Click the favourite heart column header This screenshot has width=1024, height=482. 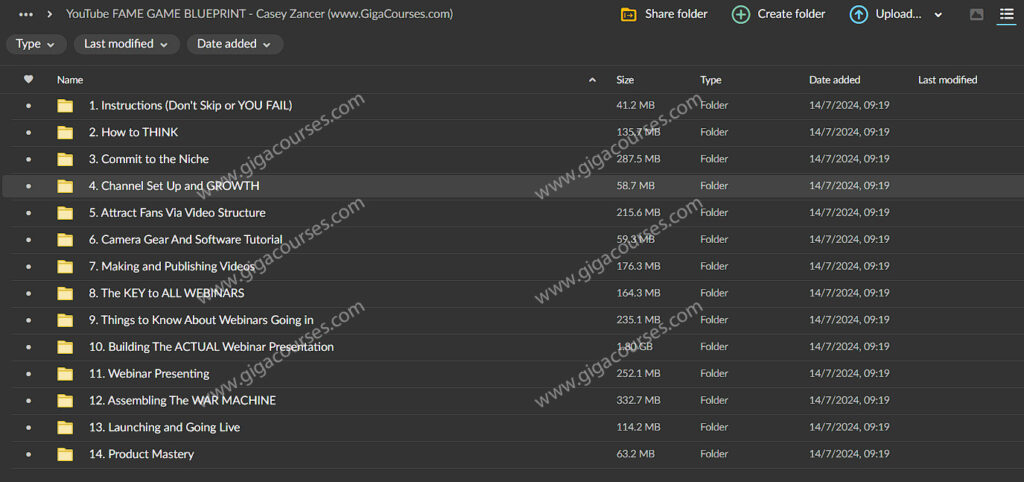click(x=28, y=80)
